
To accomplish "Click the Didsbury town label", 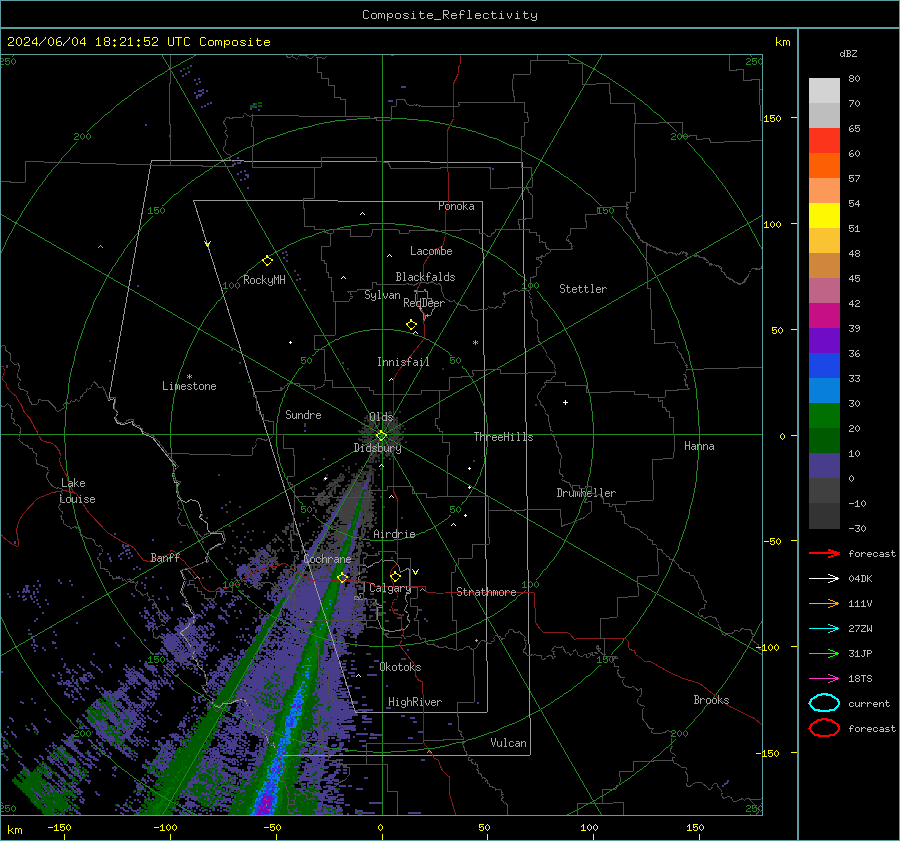I will point(377,448).
